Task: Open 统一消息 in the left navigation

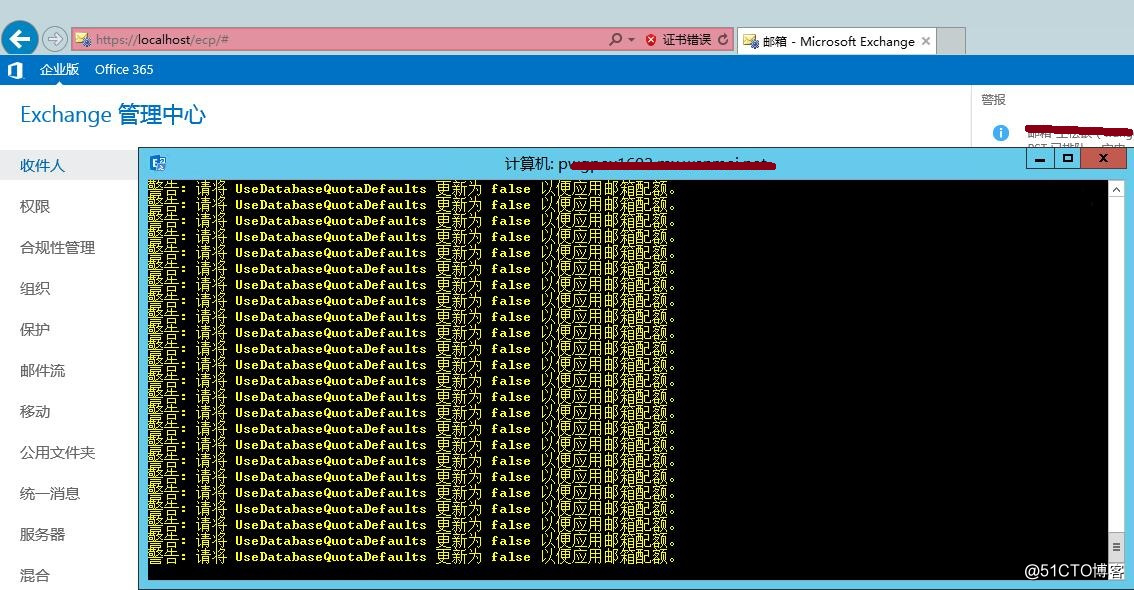Action: pos(49,494)
